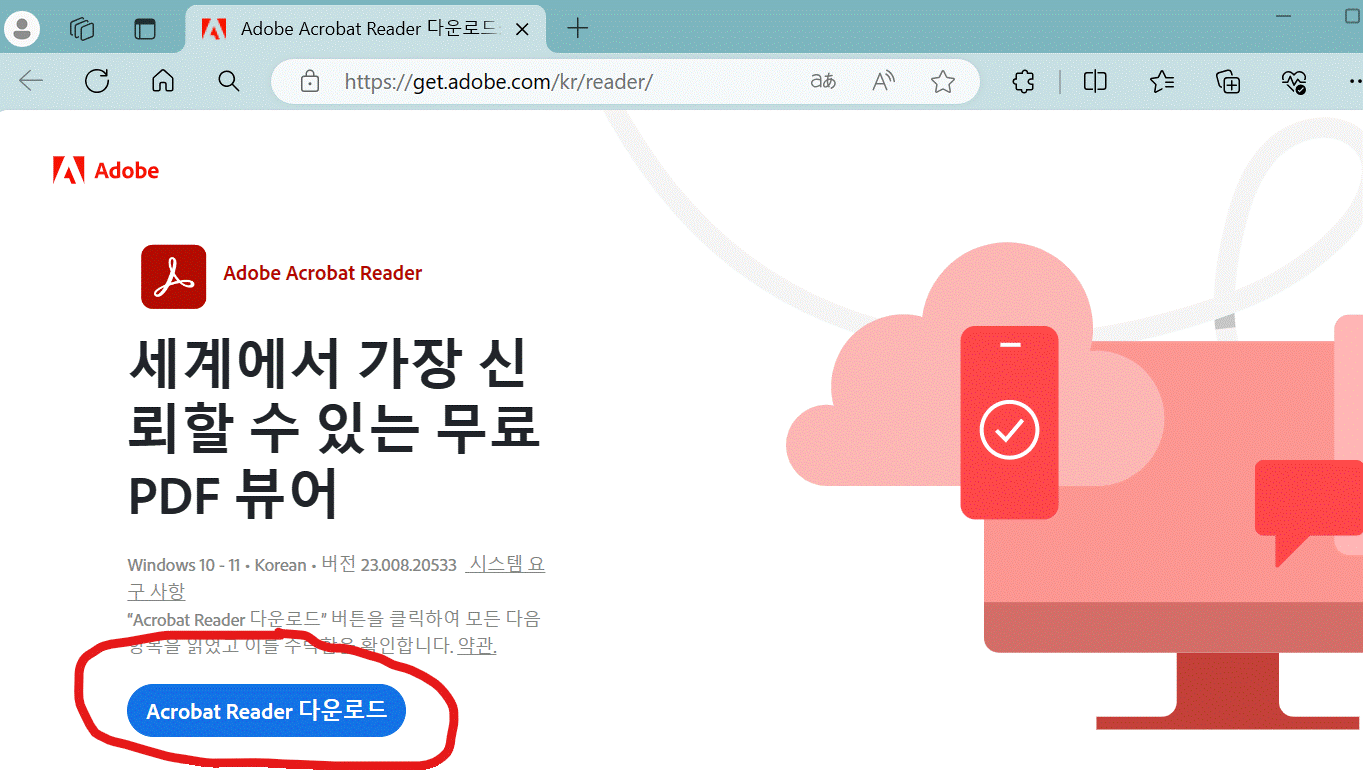Open the Collections icon
Viewport: 1363px width, 771px height.
(x=1228, y=81)
